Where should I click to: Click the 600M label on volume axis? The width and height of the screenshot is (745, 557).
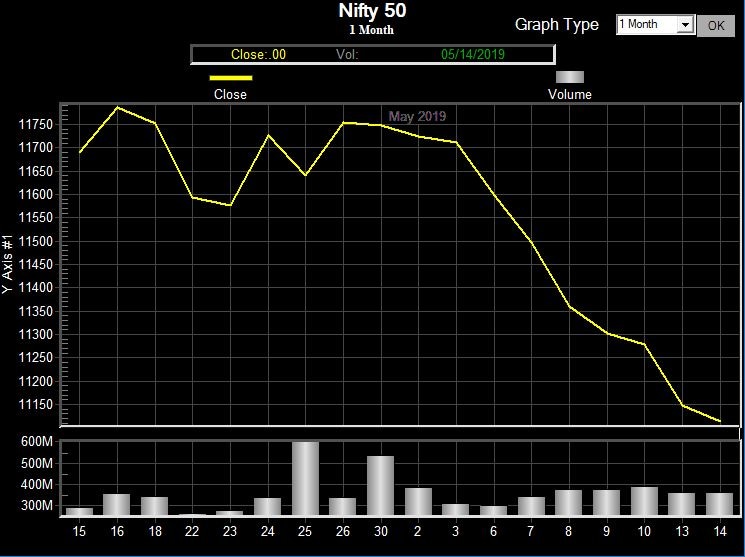coord(37,443)
